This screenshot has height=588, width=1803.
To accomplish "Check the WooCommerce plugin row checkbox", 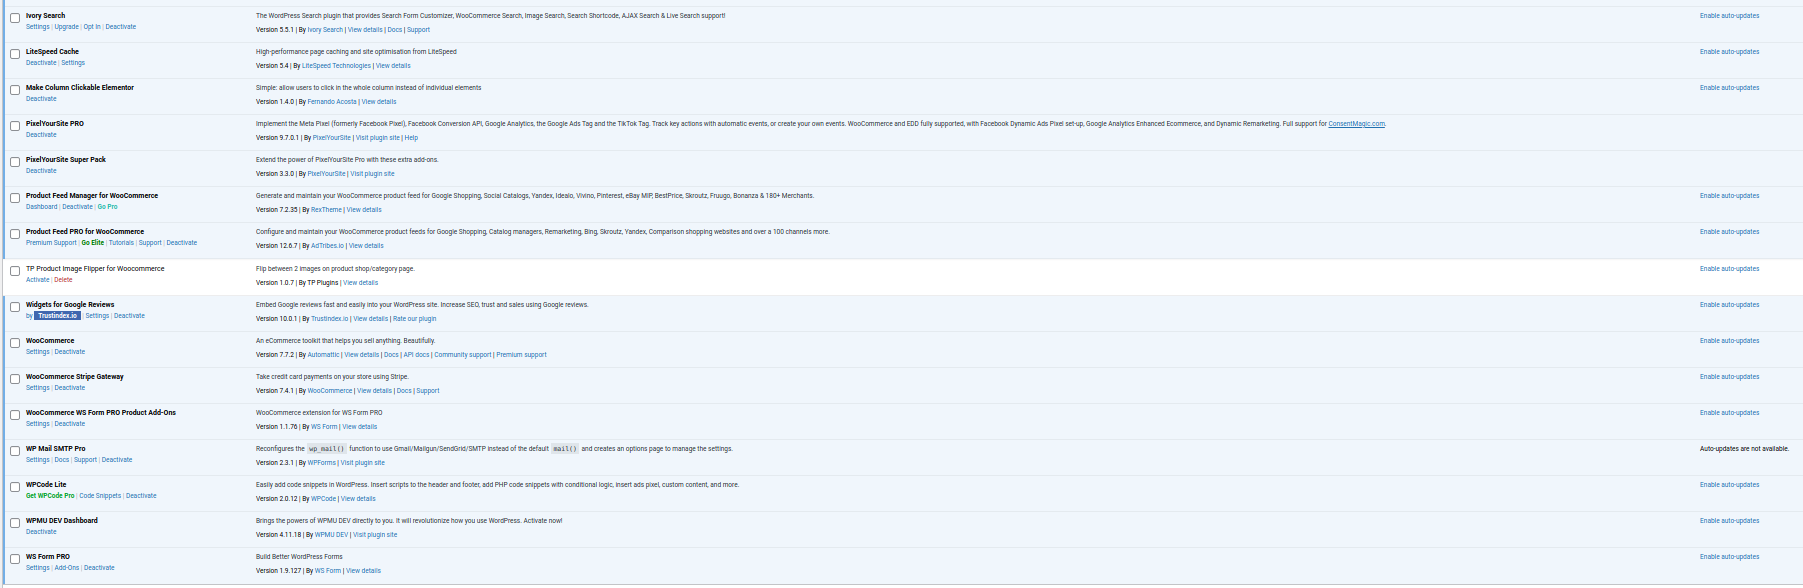I will coord(15,343).
